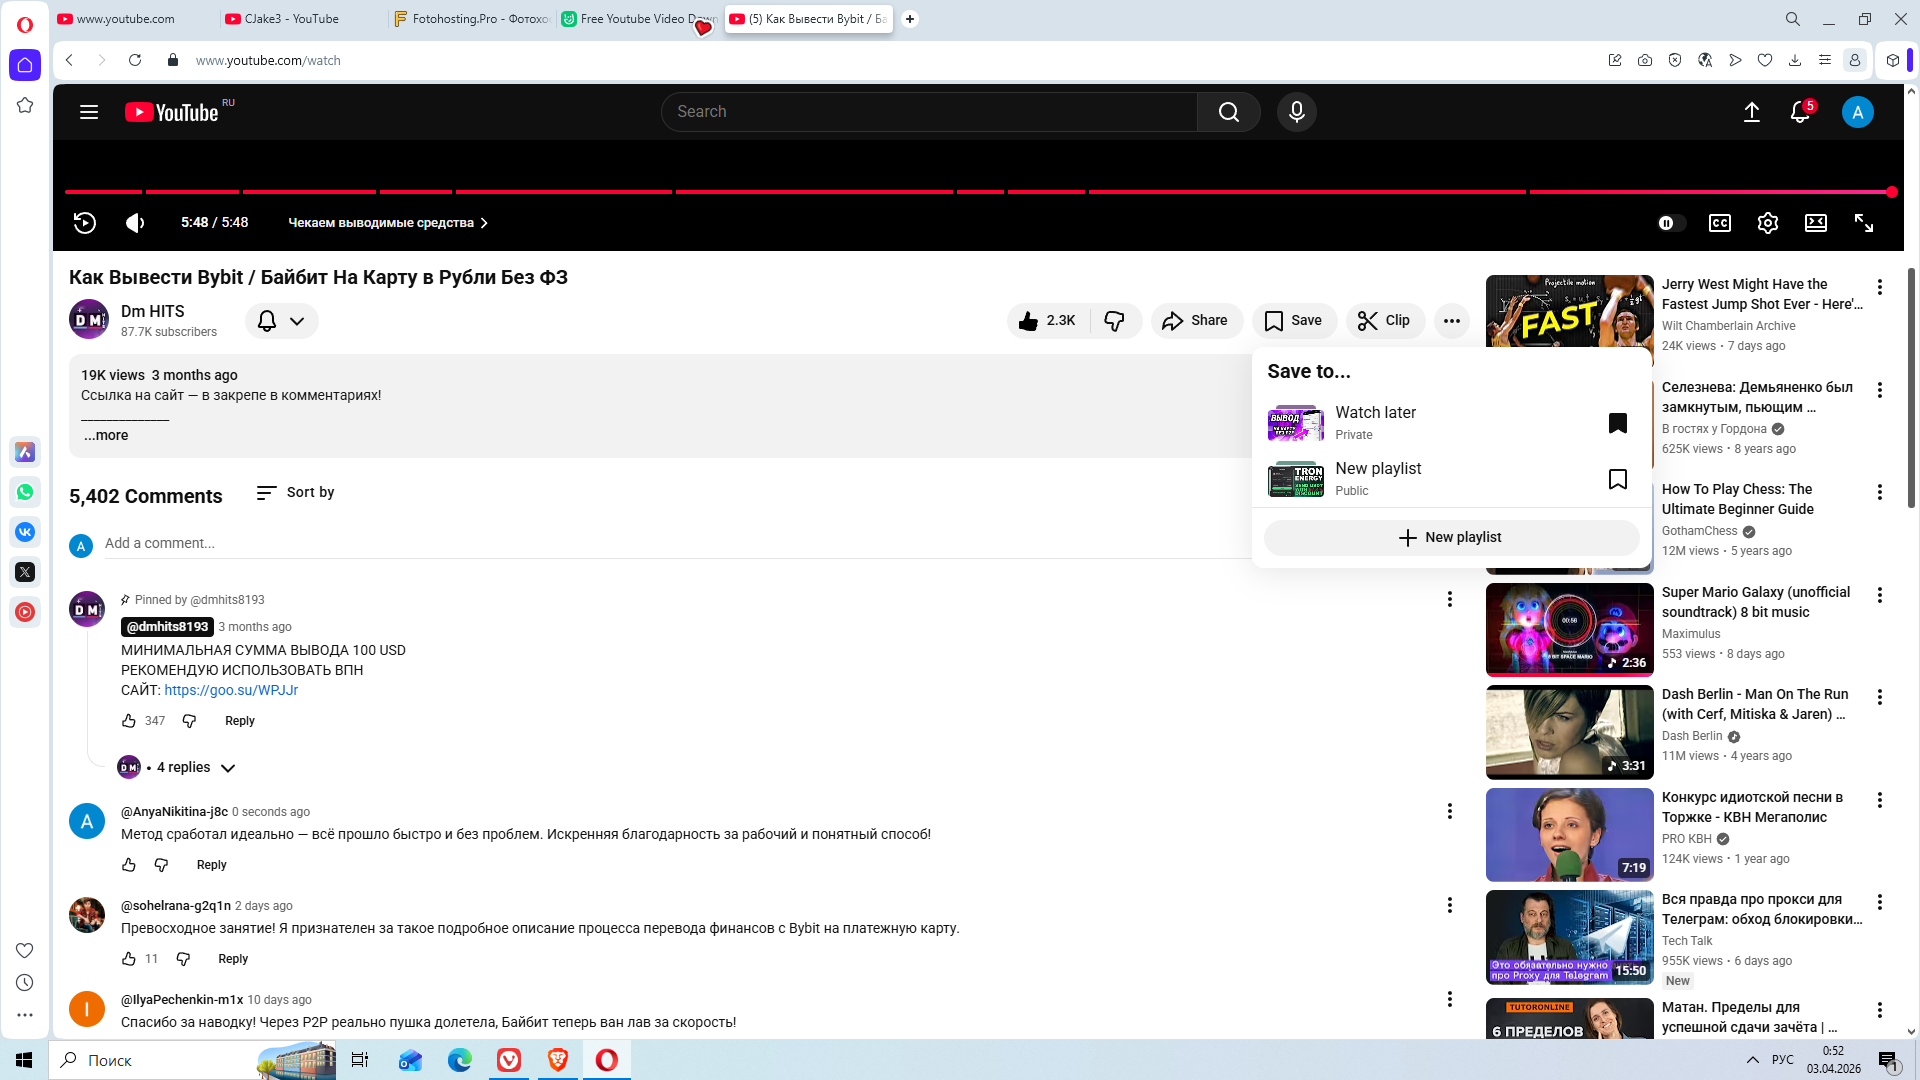Click the replay video icon
Screen dimensions: 1920x1080
[x=85, y=223]
